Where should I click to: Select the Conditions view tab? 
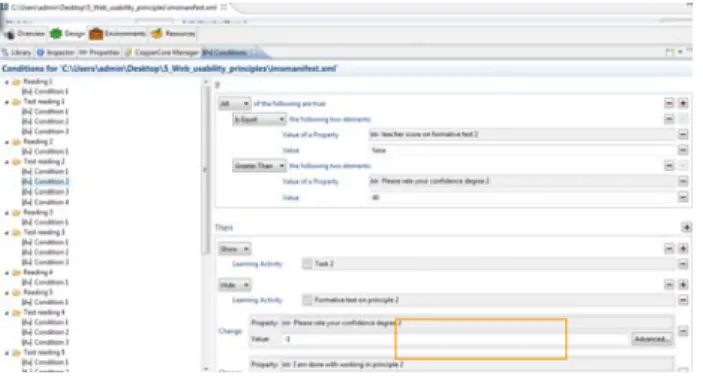[230, 52]
